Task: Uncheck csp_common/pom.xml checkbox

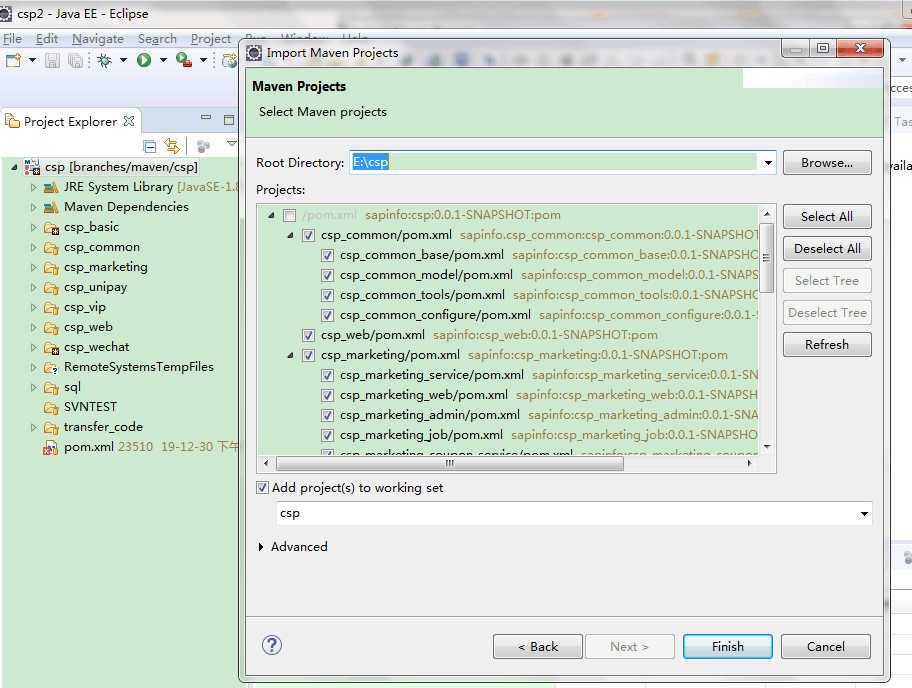Action: pos(308,236)
